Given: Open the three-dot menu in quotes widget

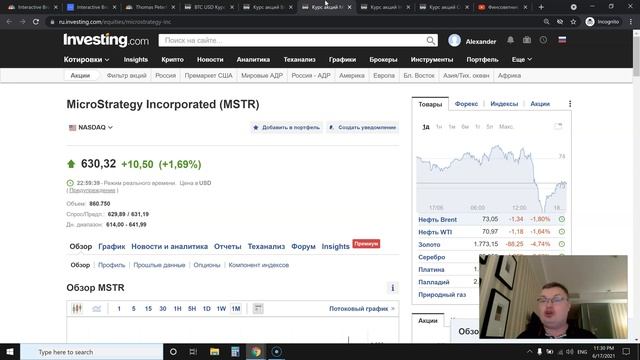Looking at the screenshot, I should (x=570, y=104).
